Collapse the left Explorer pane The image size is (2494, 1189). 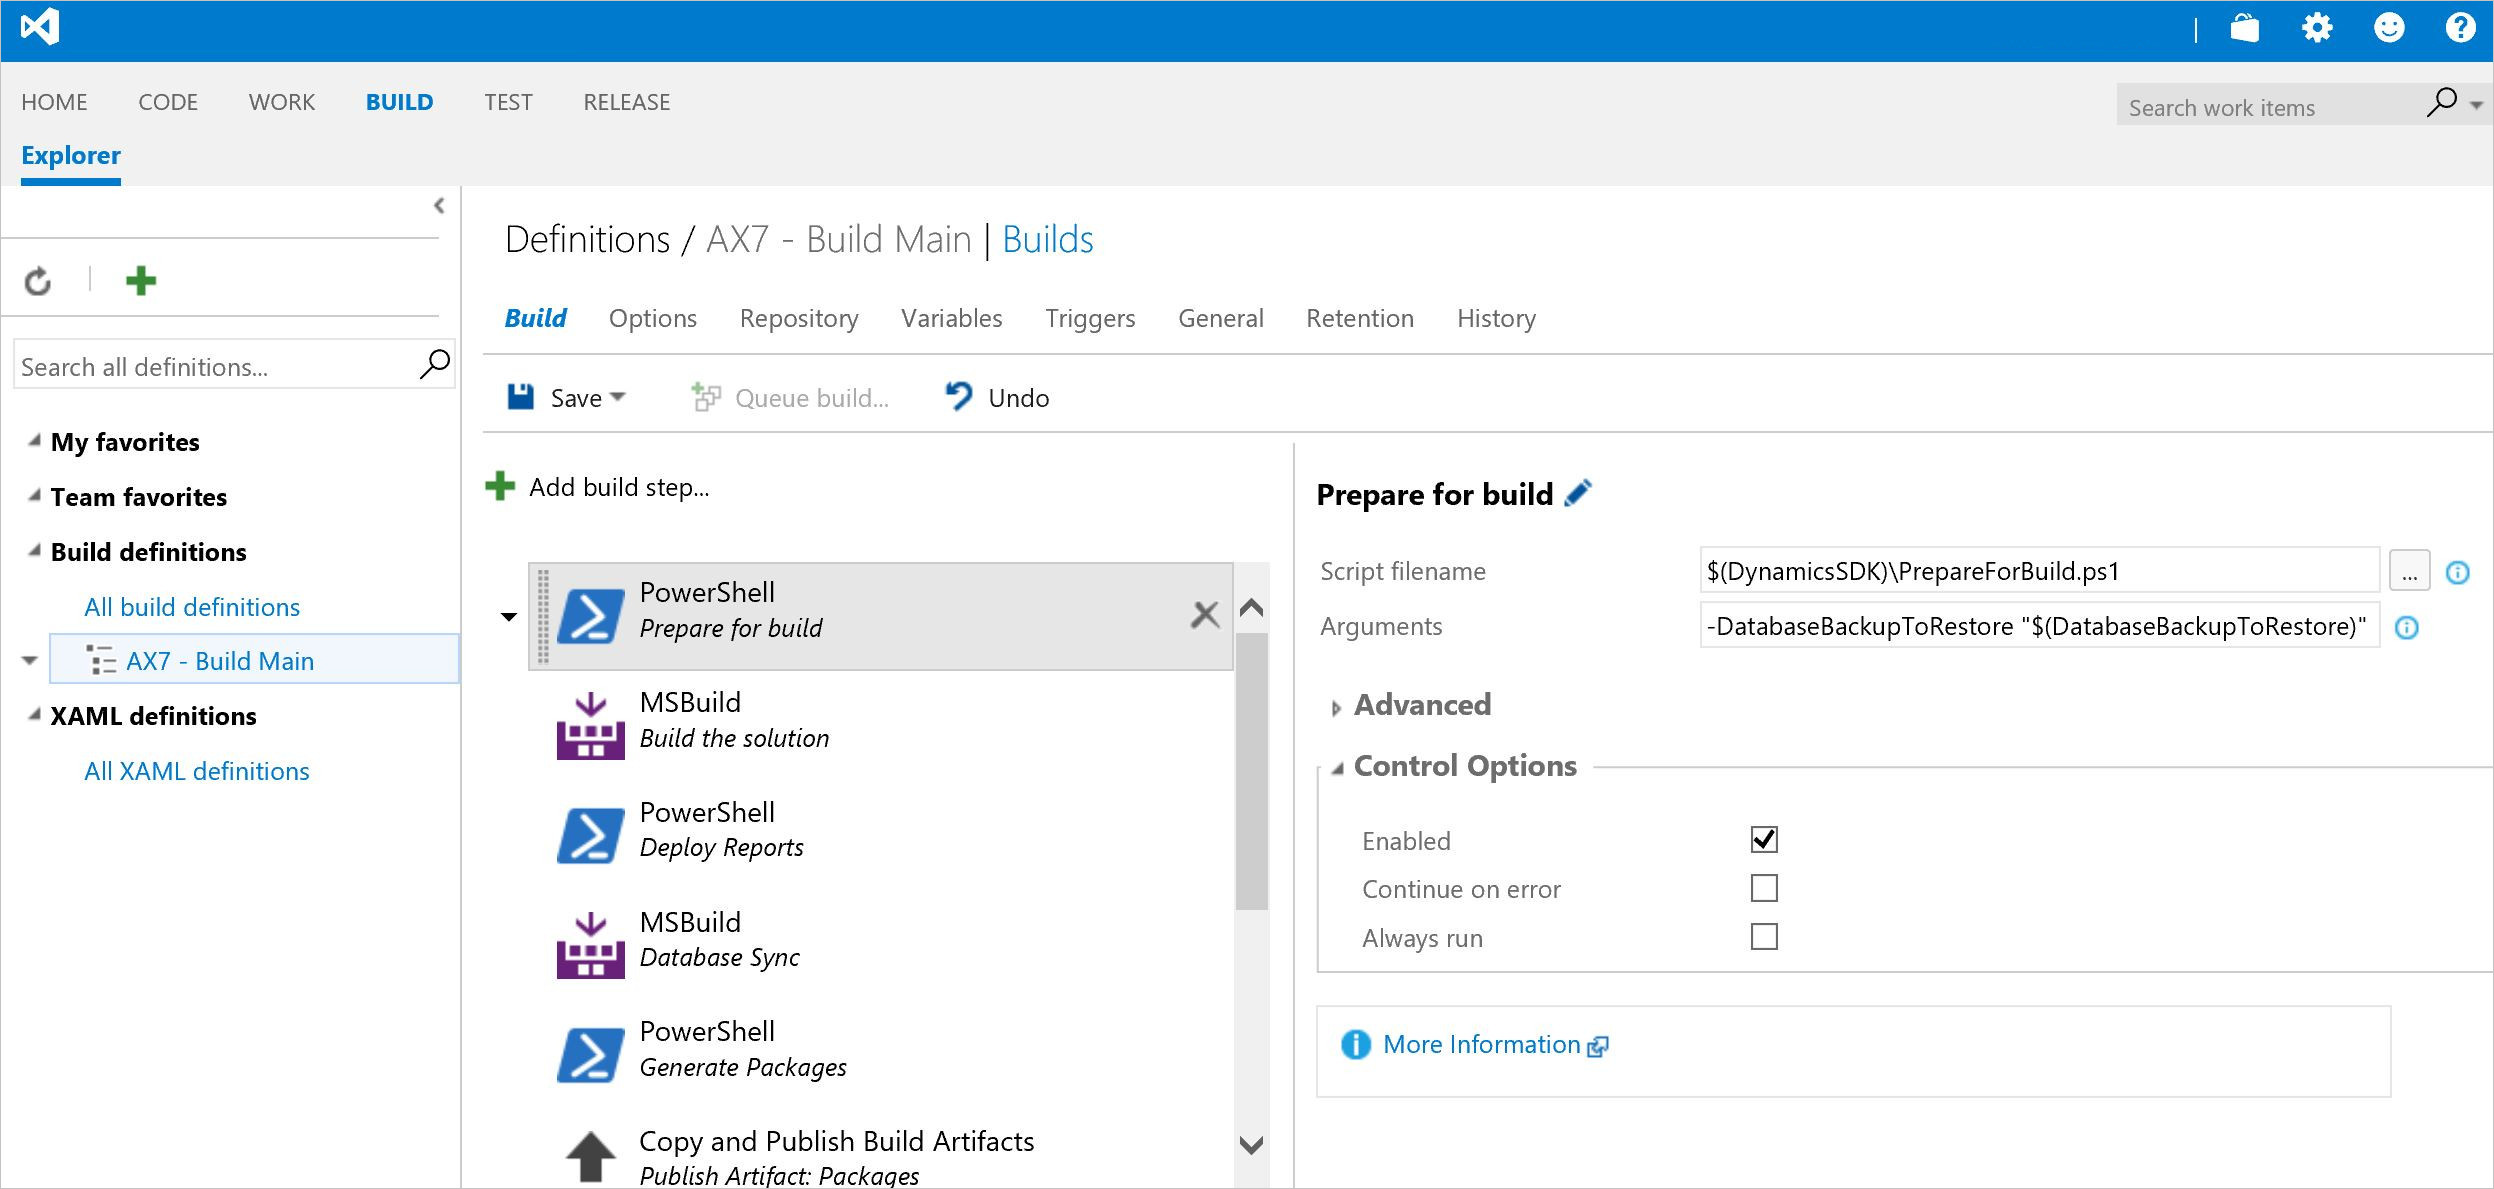tap(439, 206)
